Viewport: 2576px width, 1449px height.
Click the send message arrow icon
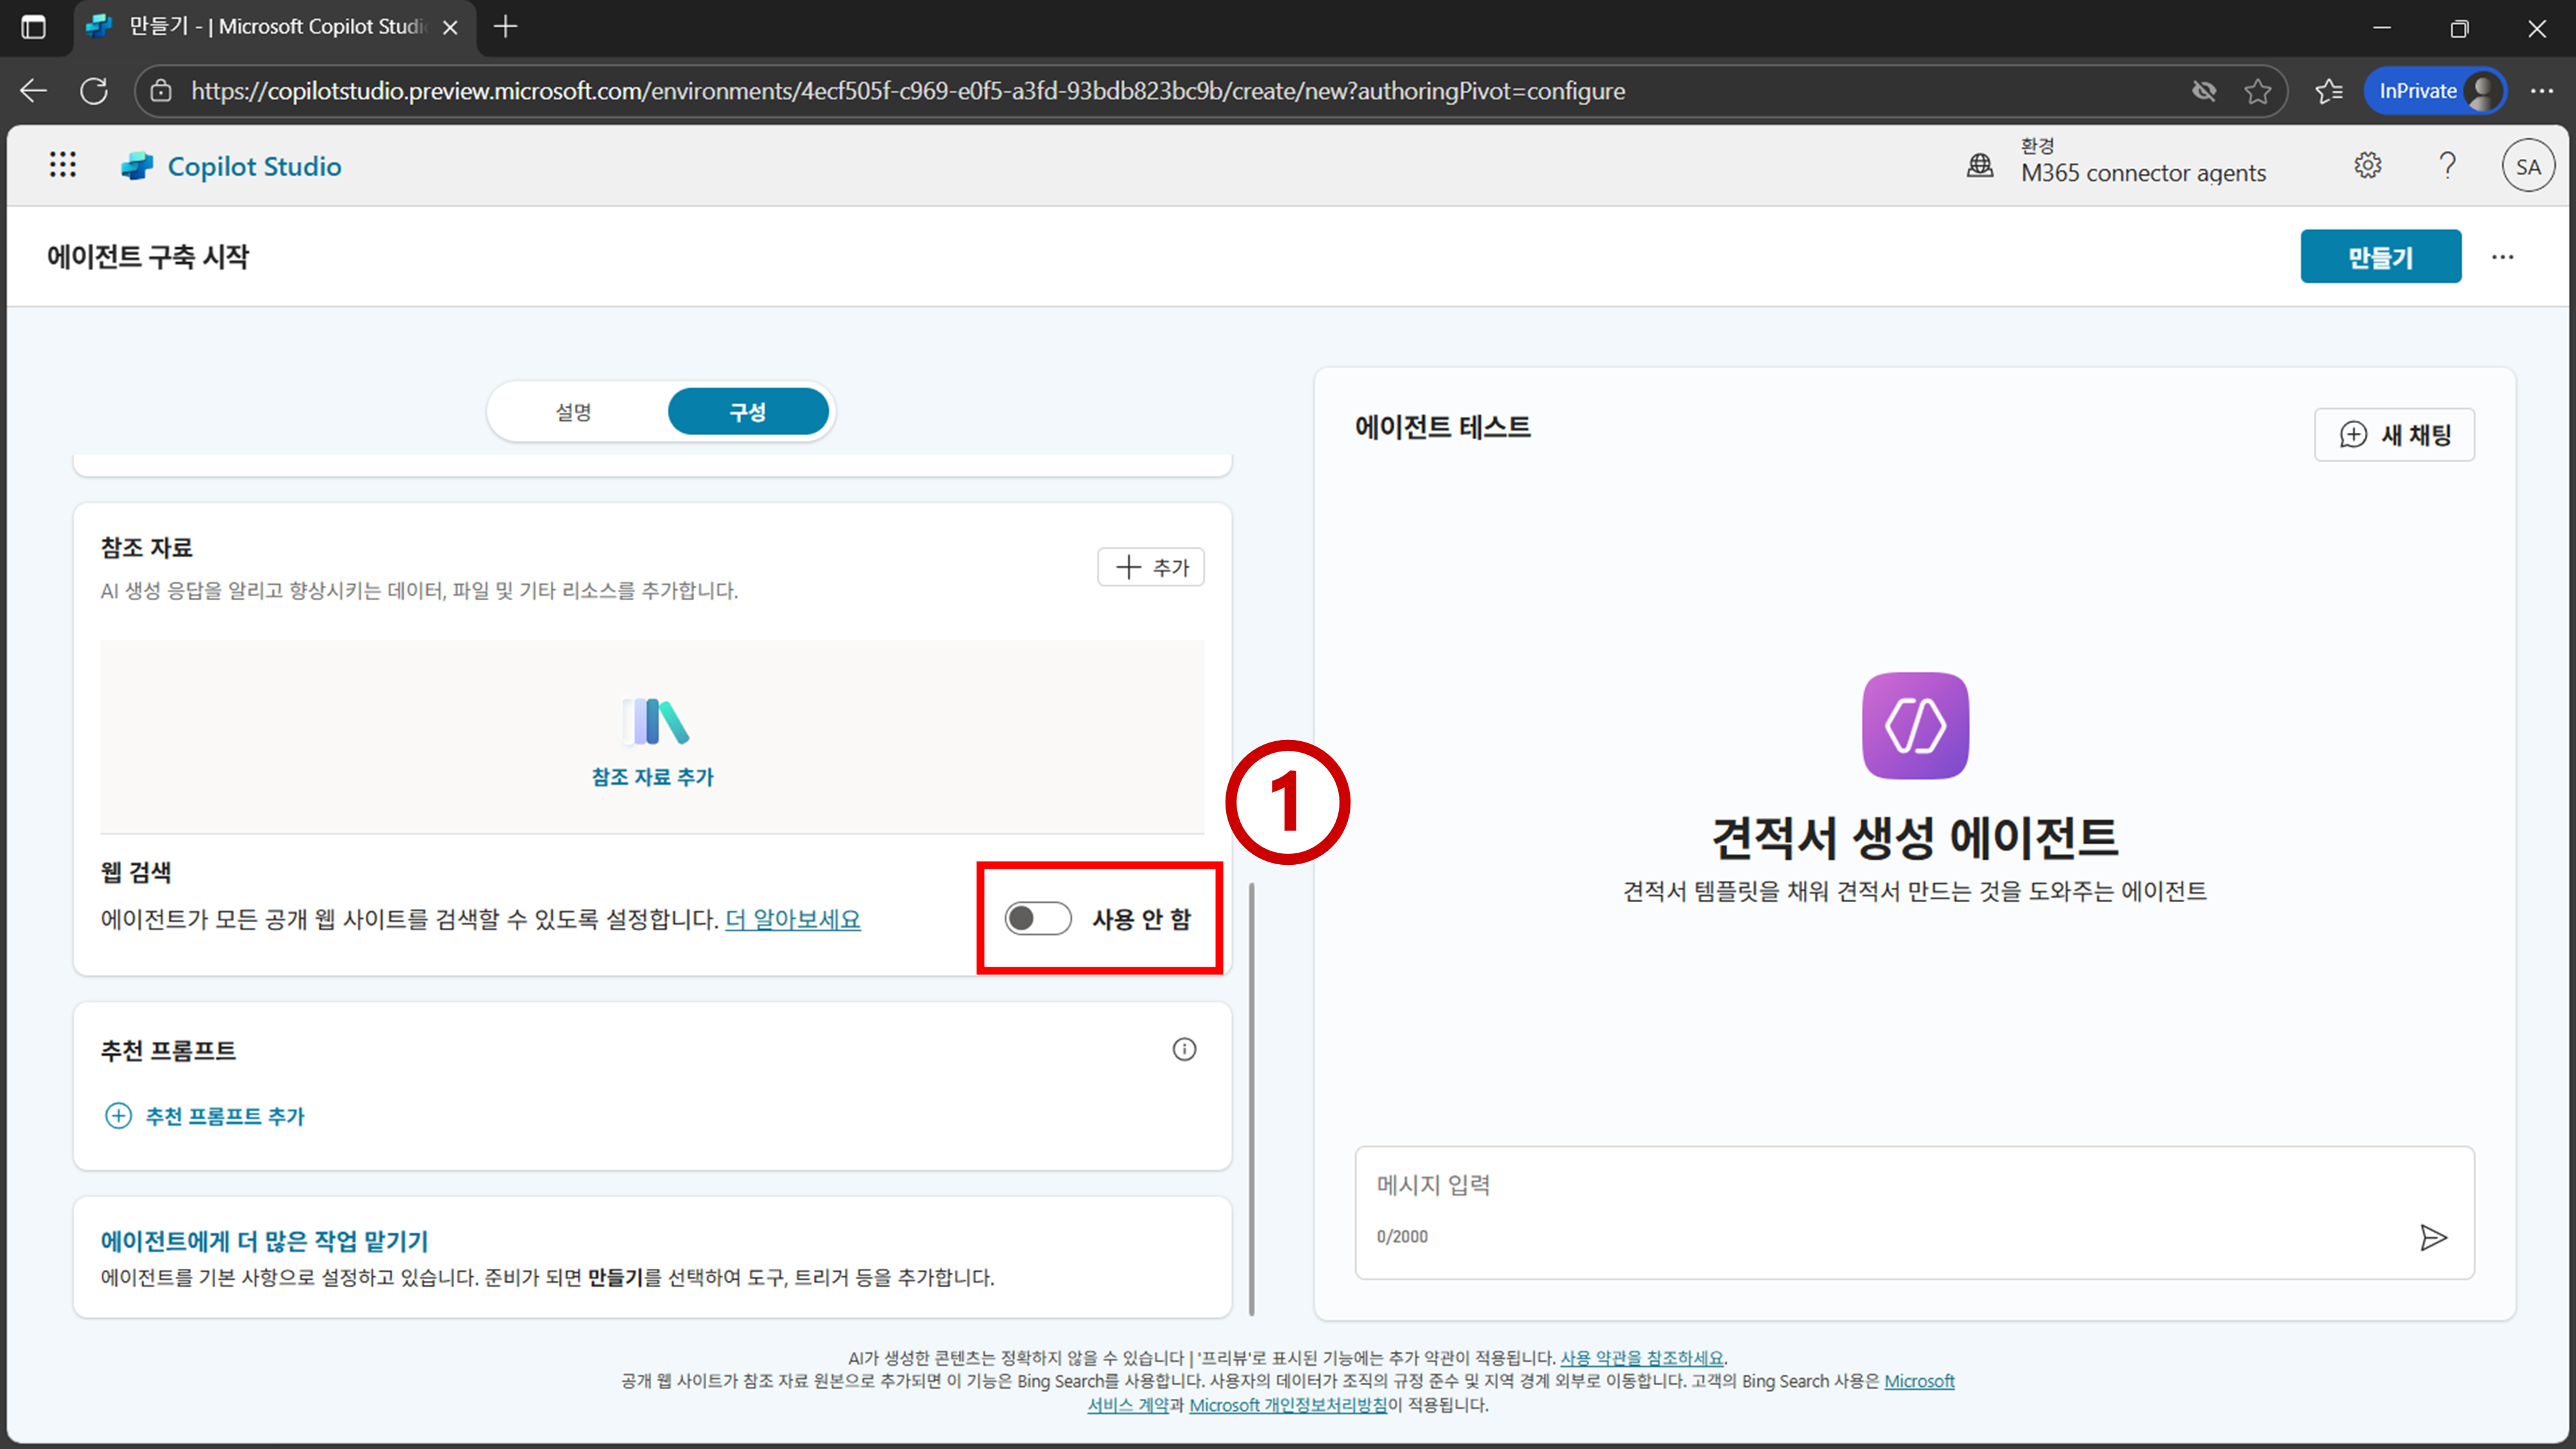coord(2433,1238)
